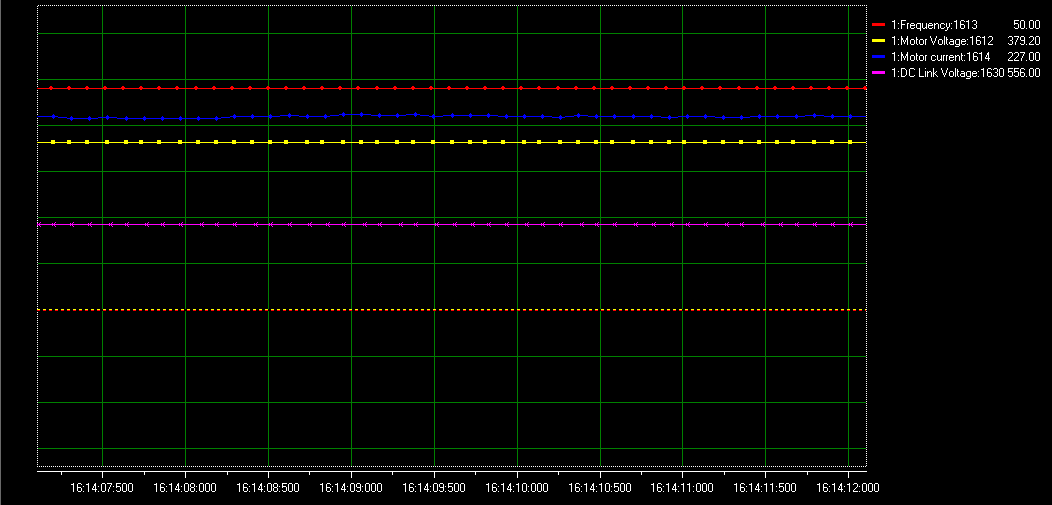Click the 16:14:07:500 time axis label

tap(102, 488)
